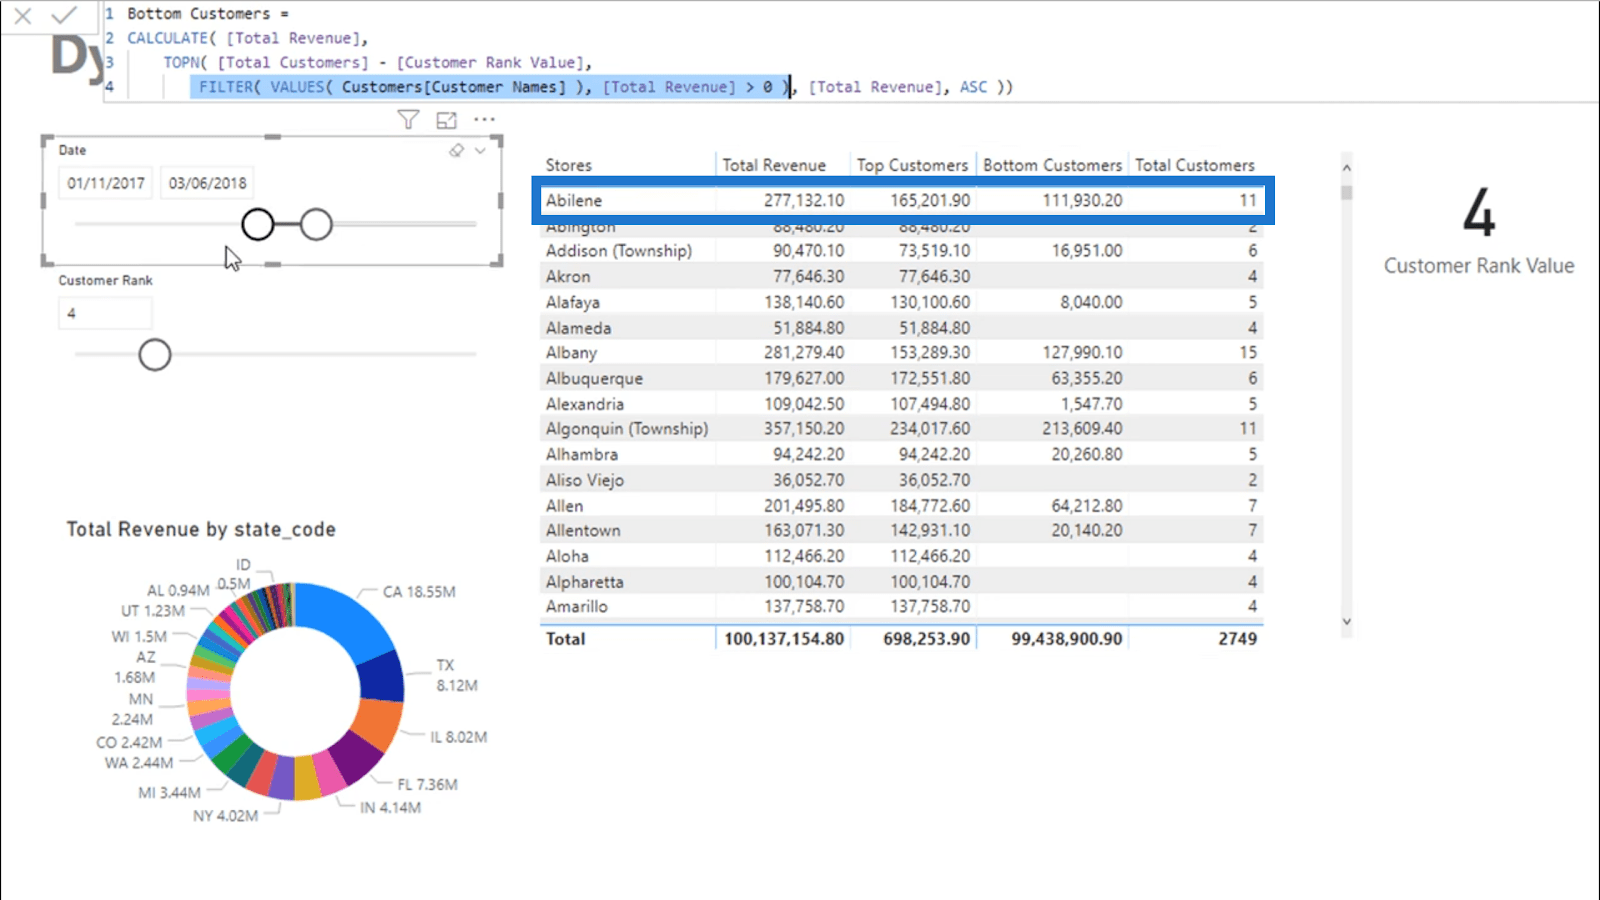
Task: Select the Alexandria store row
Action: click(x=902, y=404)
